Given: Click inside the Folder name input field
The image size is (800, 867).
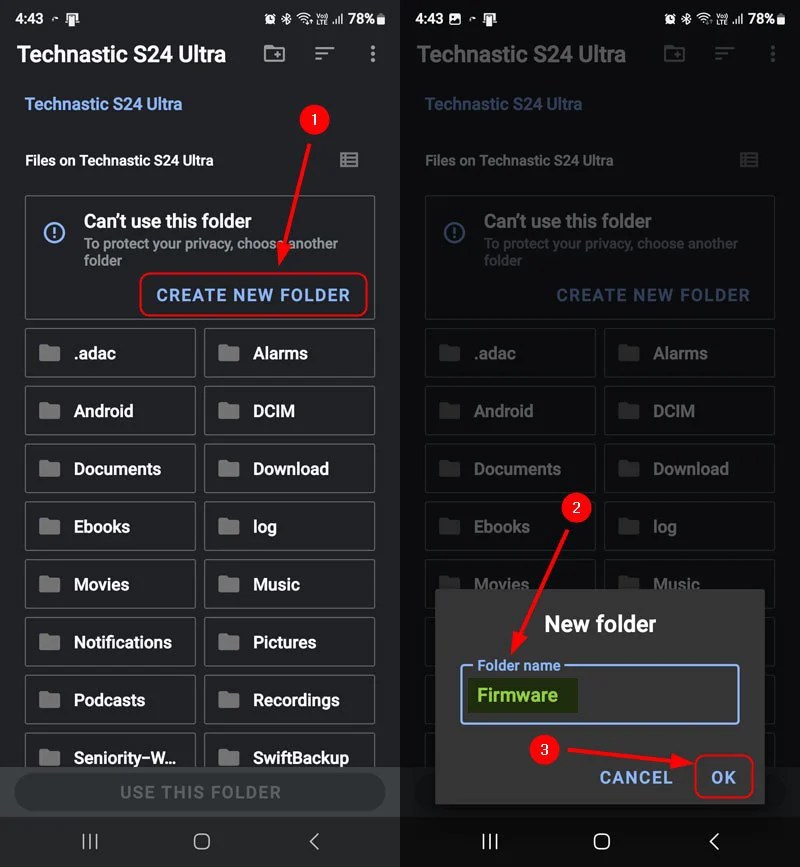Looking at the screenshot, I should pyautogui.click(x=599, y=694).
